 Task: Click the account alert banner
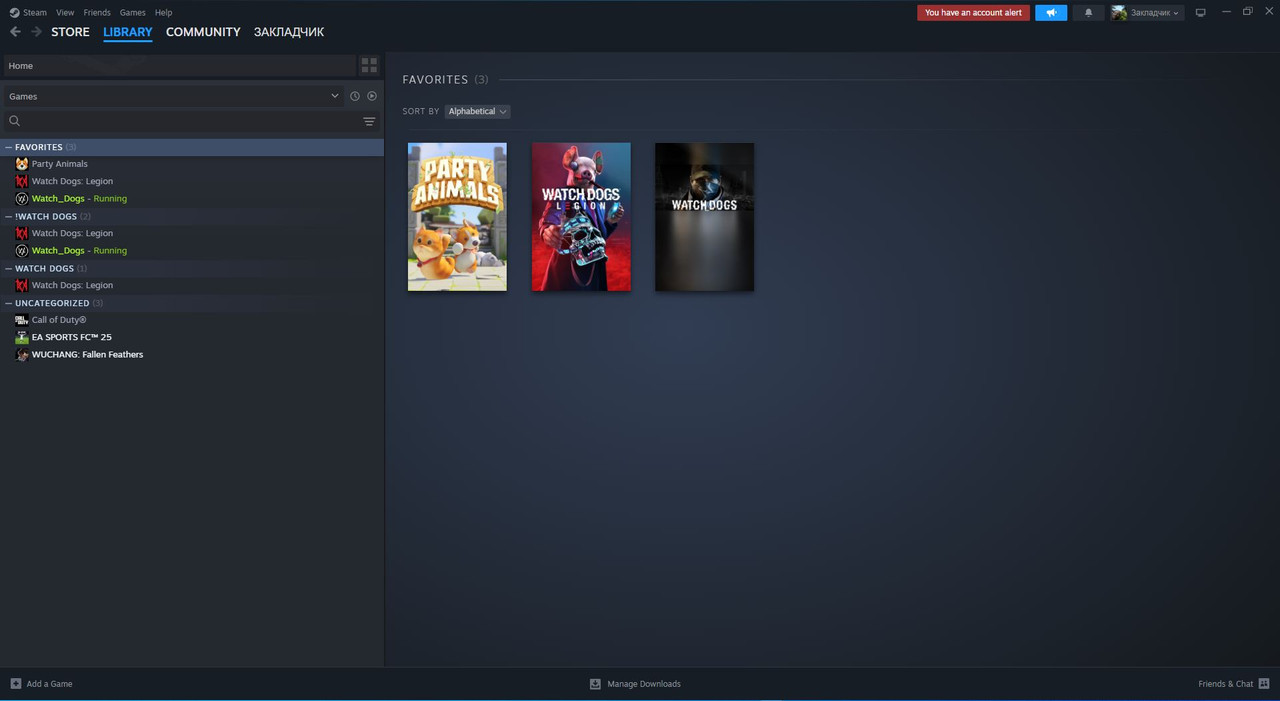click(x=973, y=13)
